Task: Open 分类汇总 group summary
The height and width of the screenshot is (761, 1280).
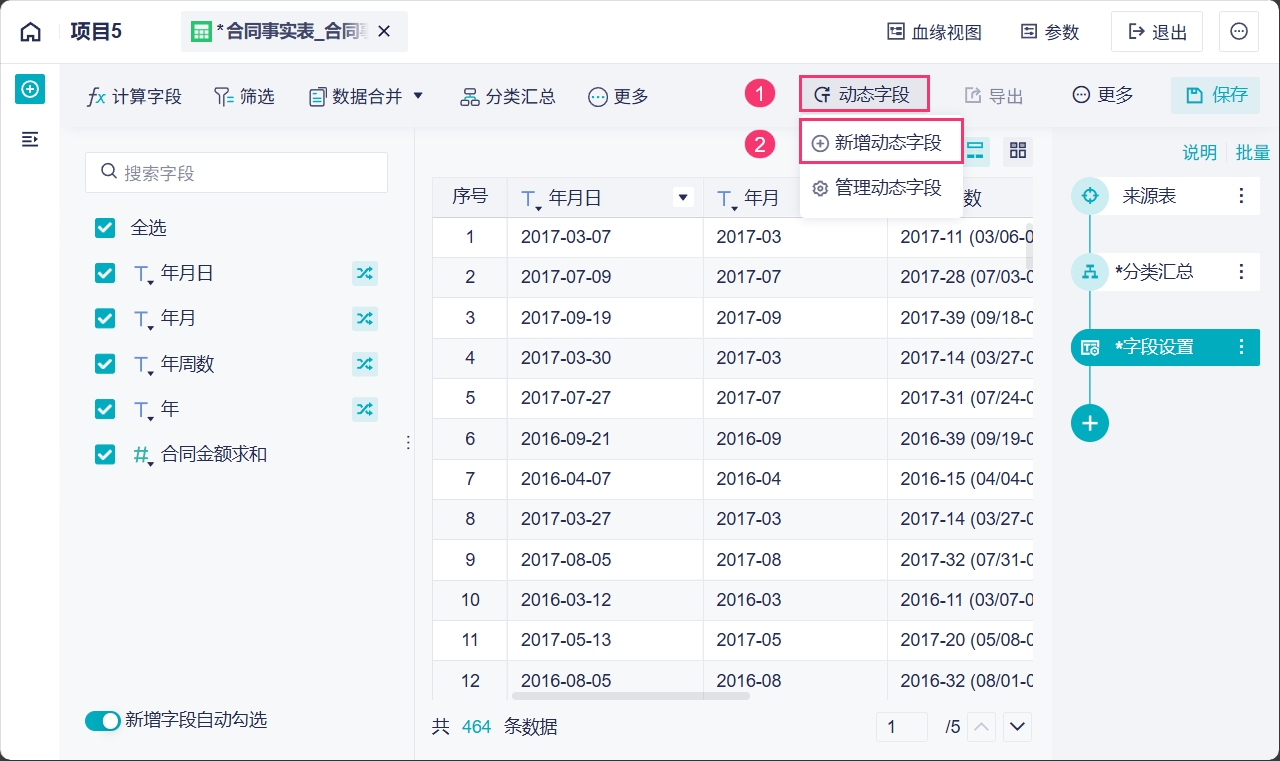Action: (x=507, y=96)
